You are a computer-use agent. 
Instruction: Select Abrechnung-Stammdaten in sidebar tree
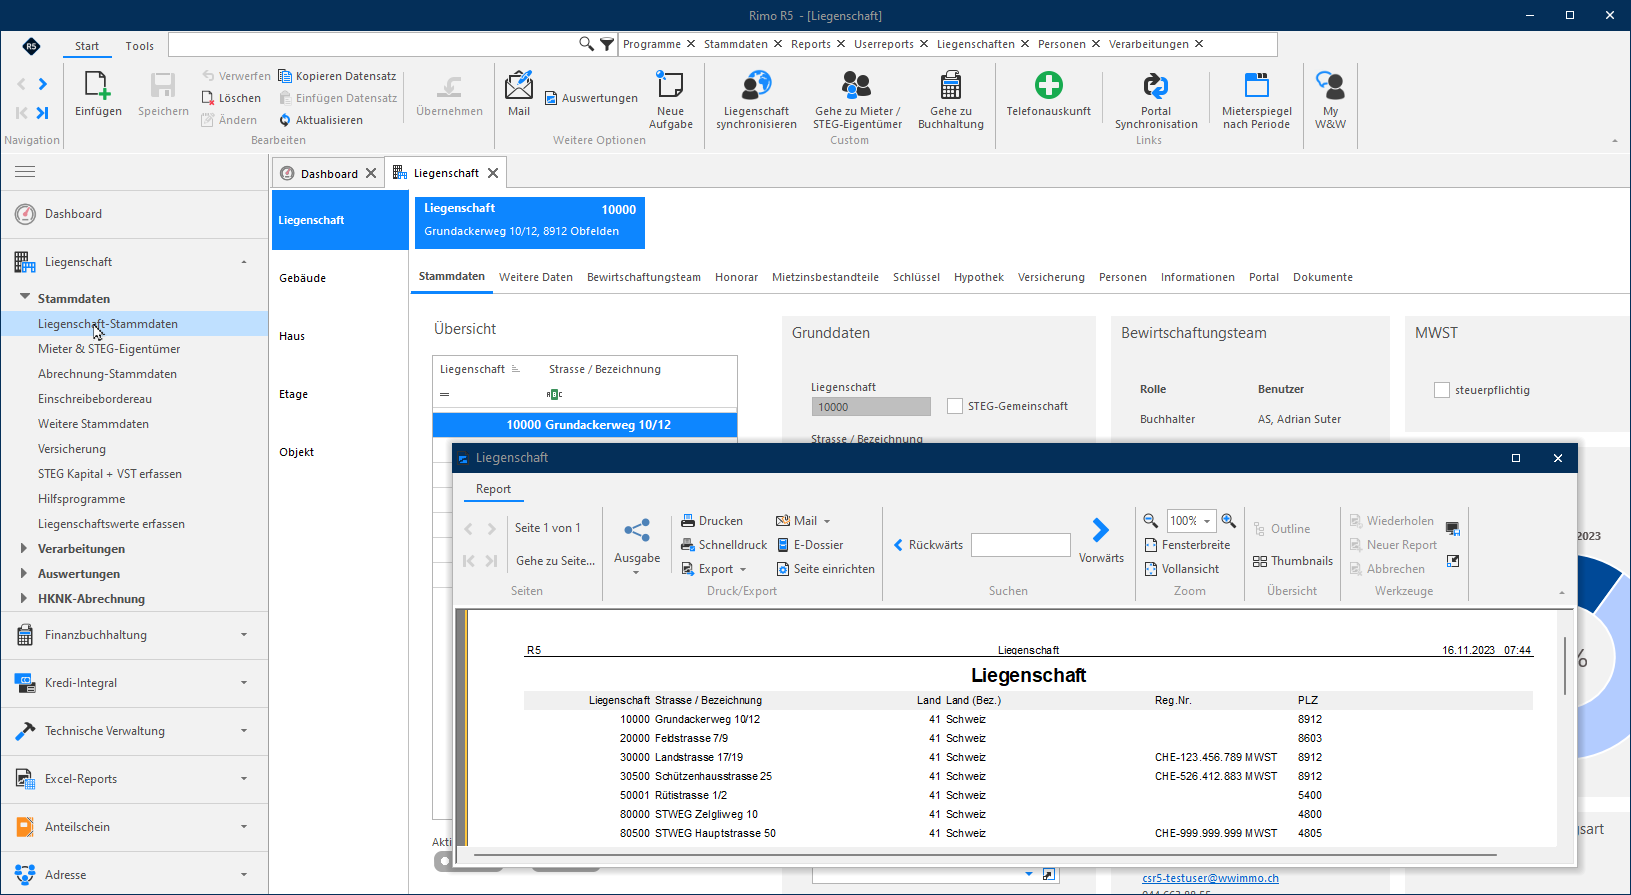(107, 374)
